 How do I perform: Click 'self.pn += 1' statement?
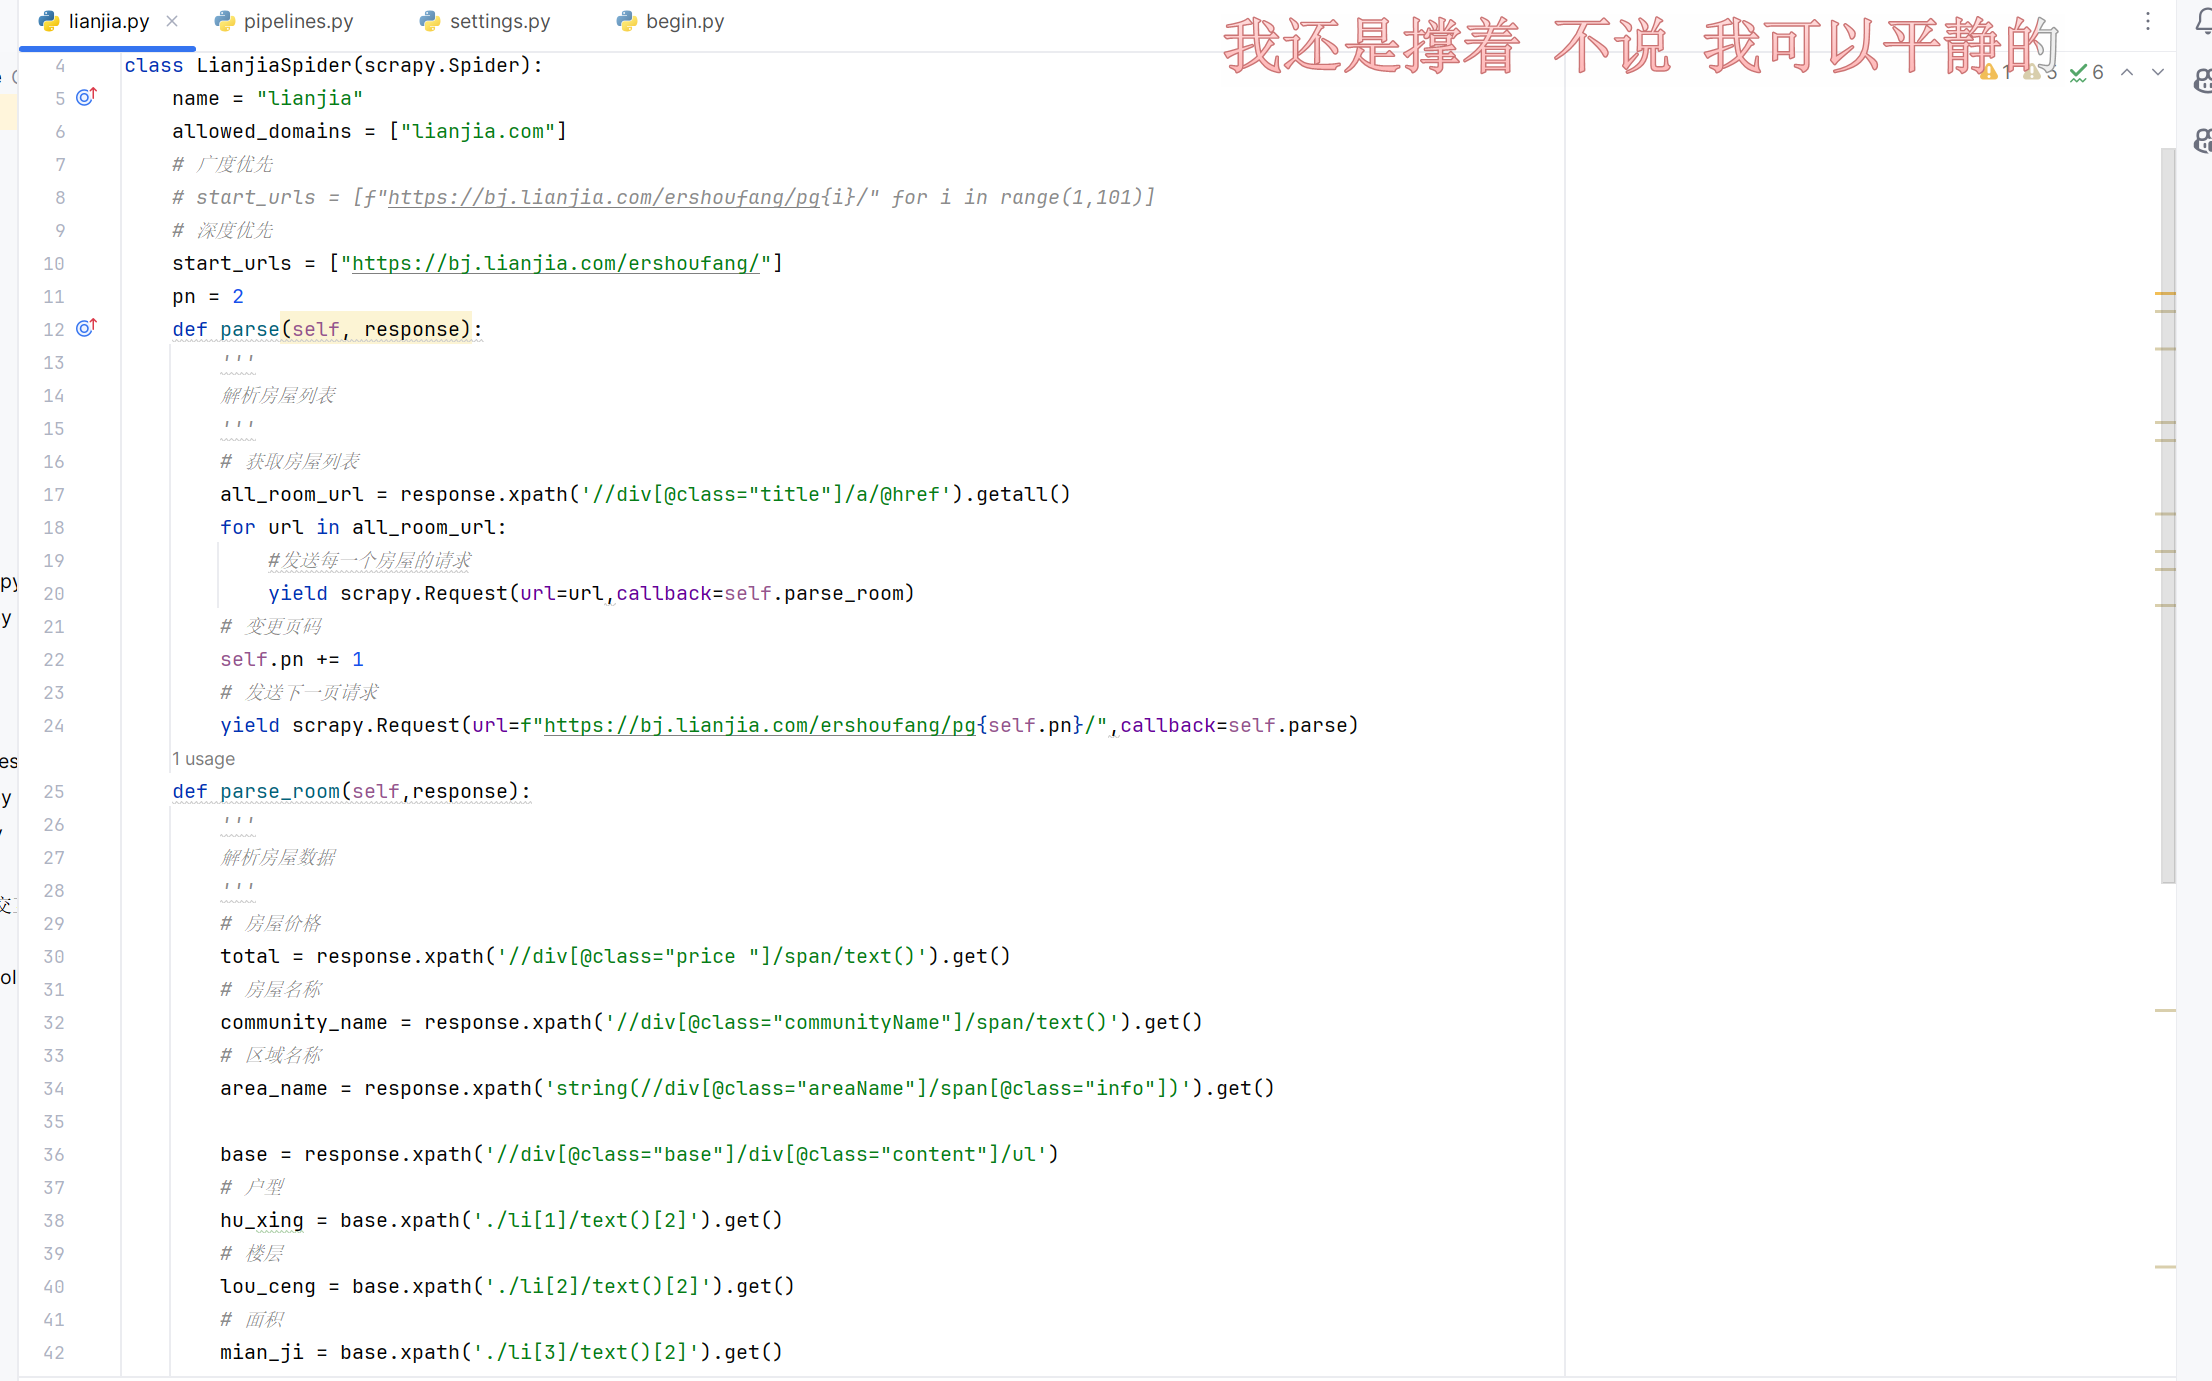pos(292,659)
